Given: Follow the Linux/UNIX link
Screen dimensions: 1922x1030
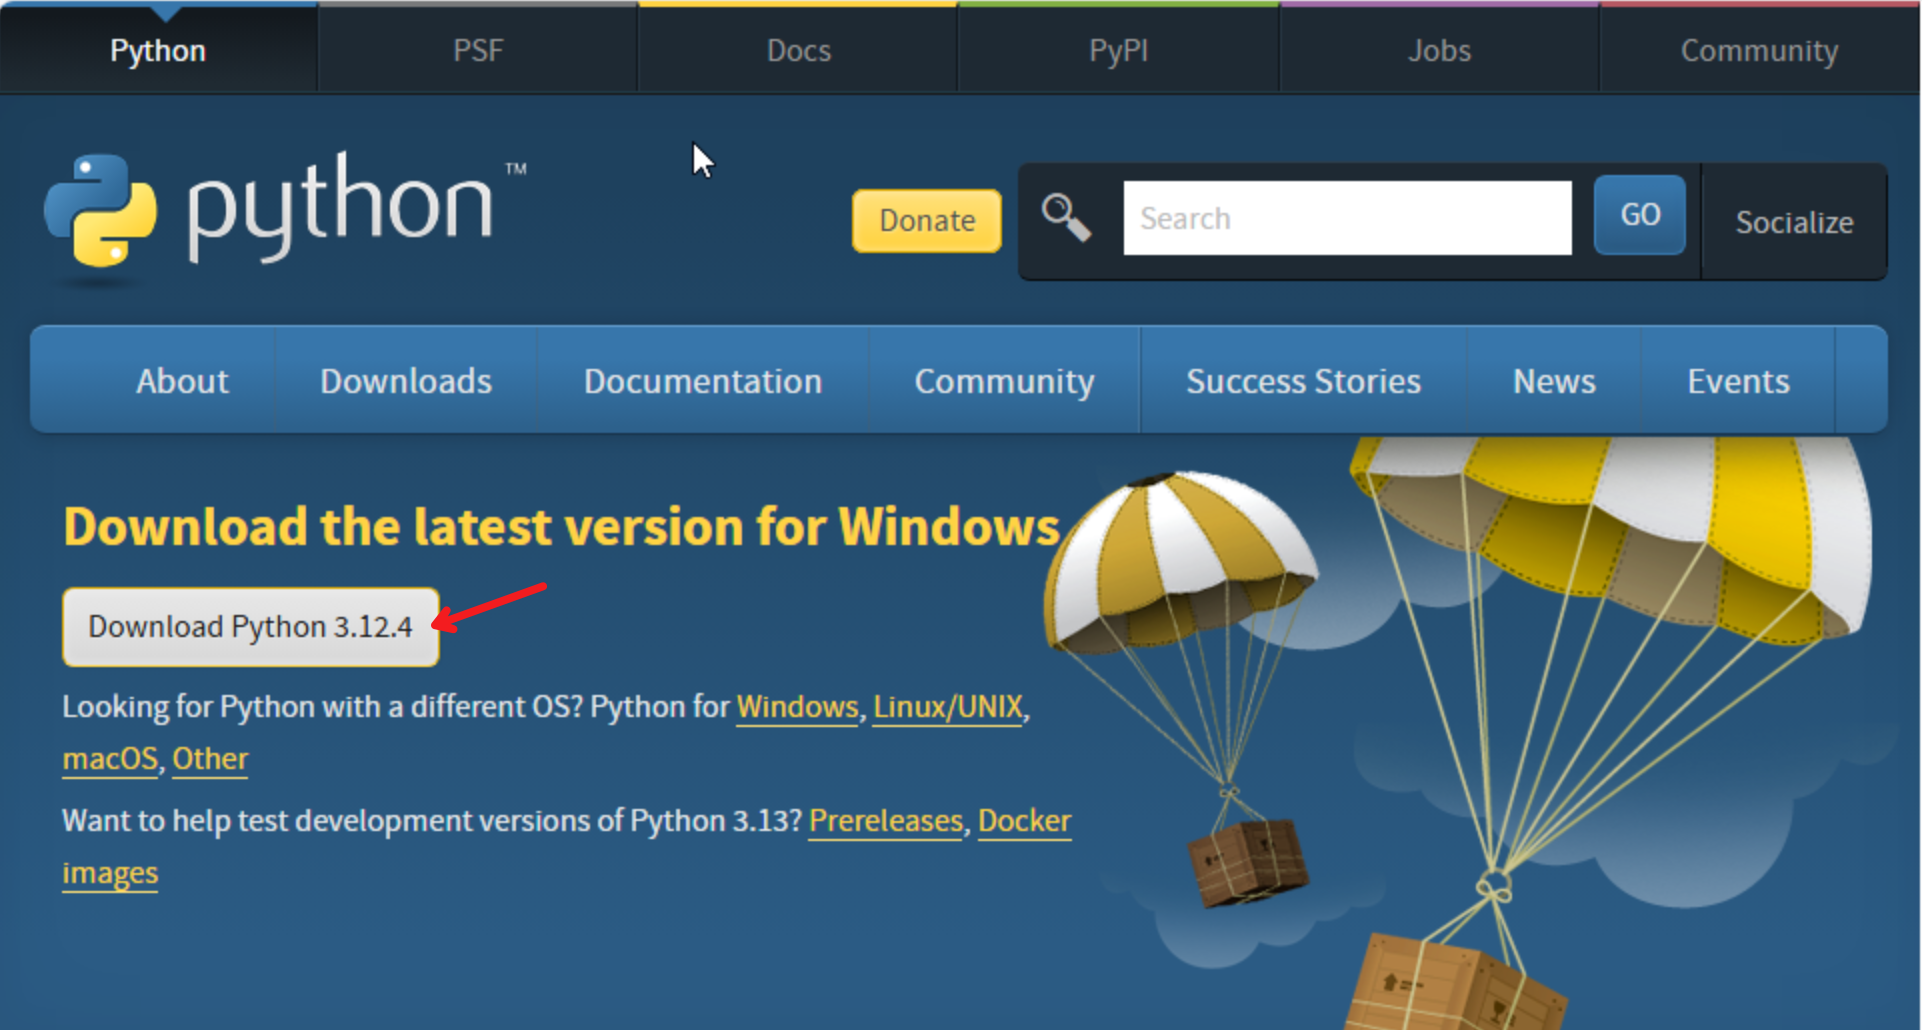Looking at the screenshot, I should pyautogui.click(x=948, y=707).
